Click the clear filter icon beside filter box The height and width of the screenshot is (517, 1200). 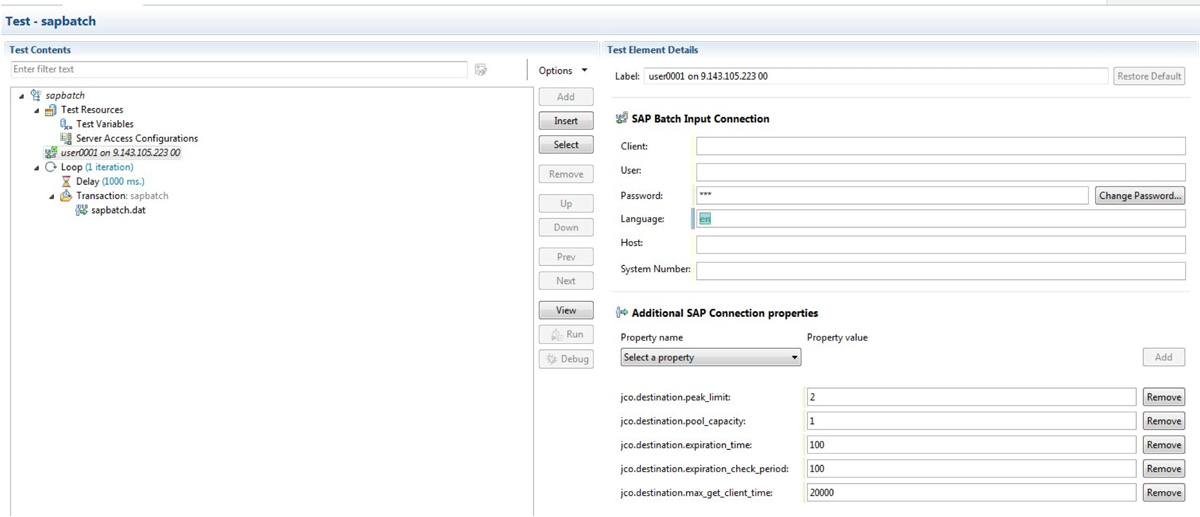point(481,69)
